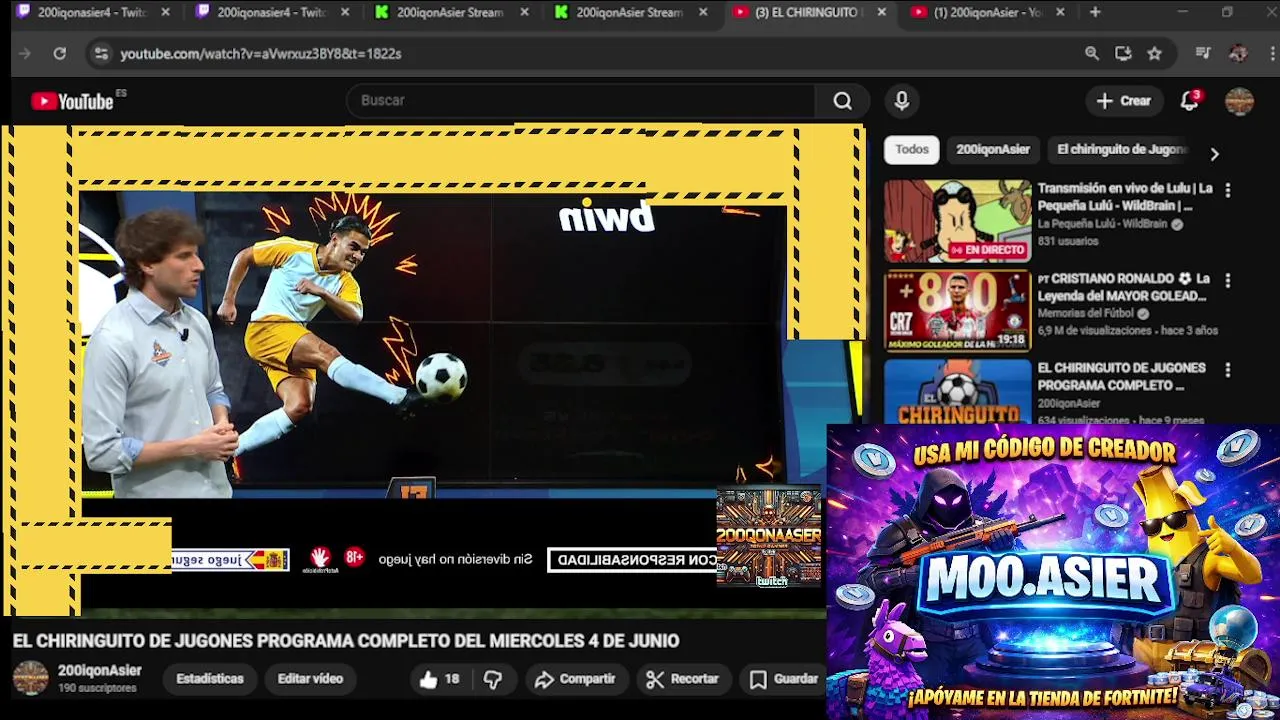
Task: Start voice search with the microphone icon
Action: pos(902,101)
